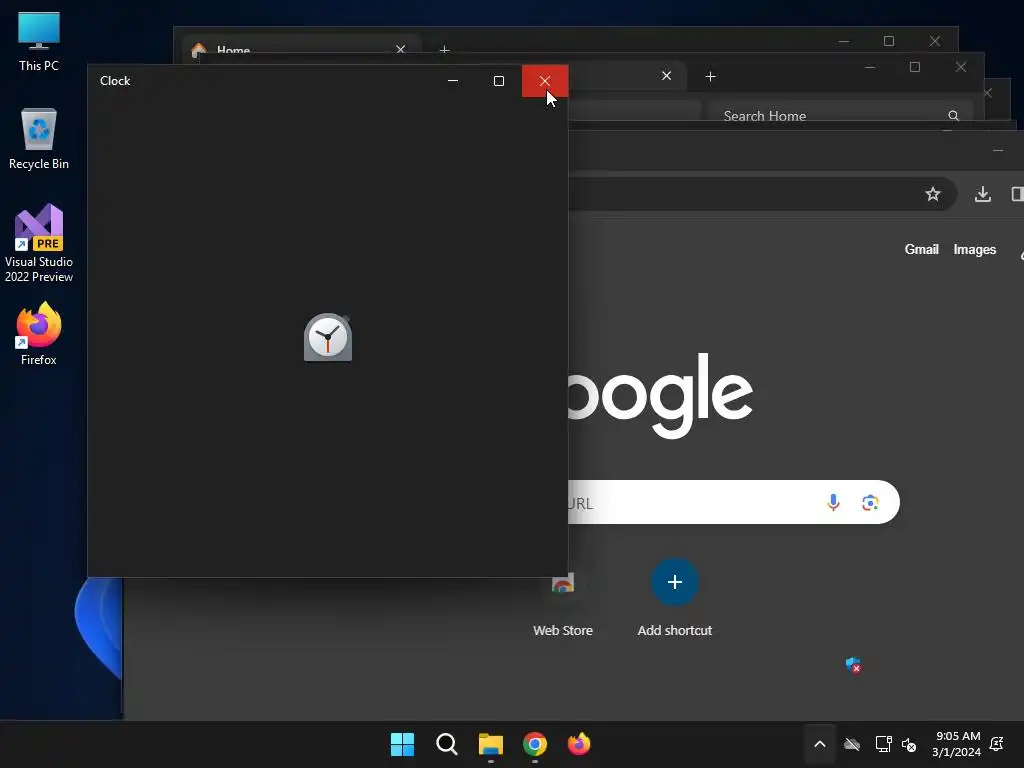
Task: Open Visual Studio 2022 Preview shortcut
Action: (39, 243)
